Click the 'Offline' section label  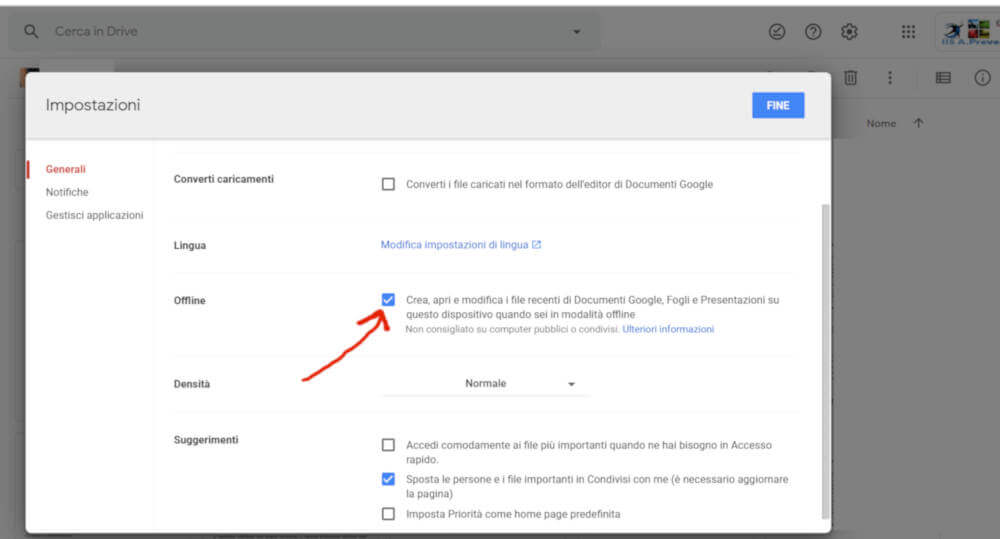pyautogui.click(x=189, y=300)
